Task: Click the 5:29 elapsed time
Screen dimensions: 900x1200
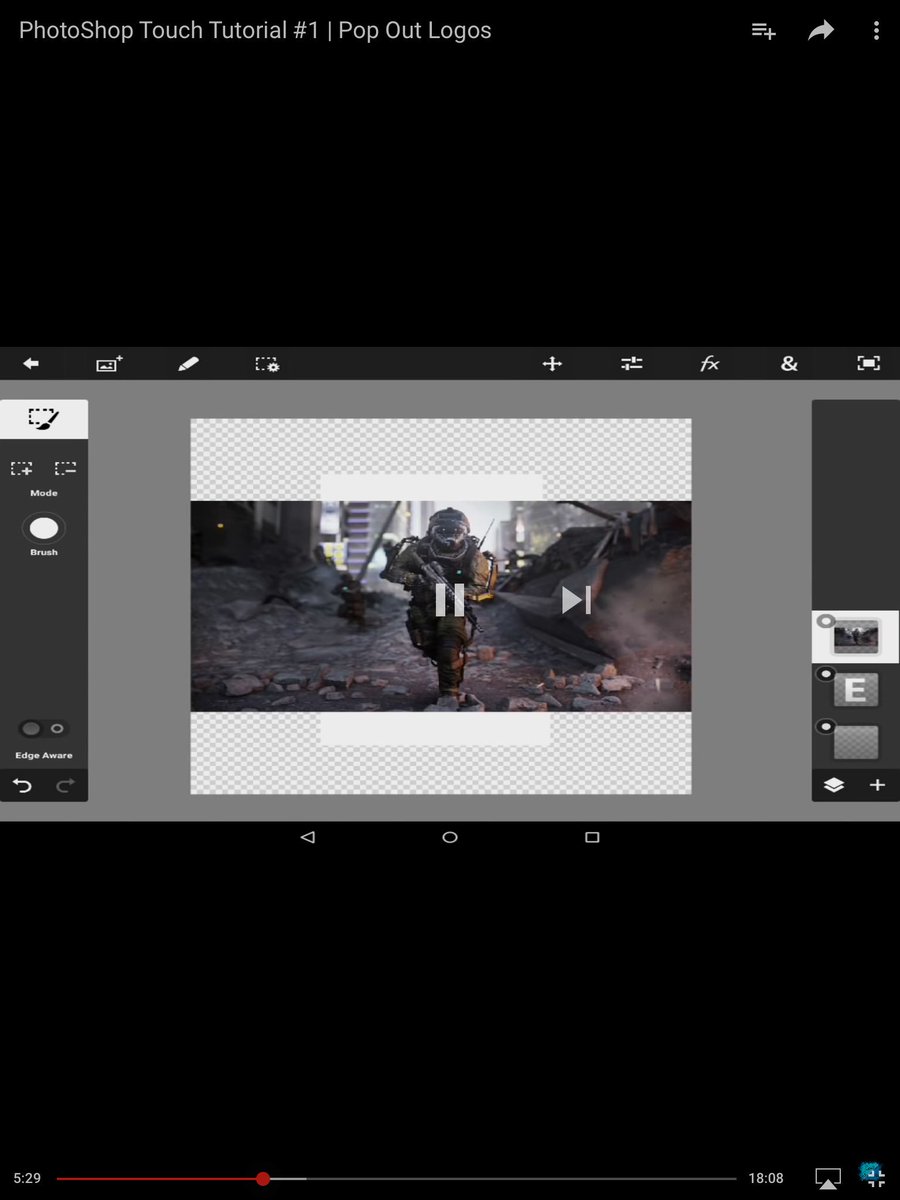Action: point(27,1179)
